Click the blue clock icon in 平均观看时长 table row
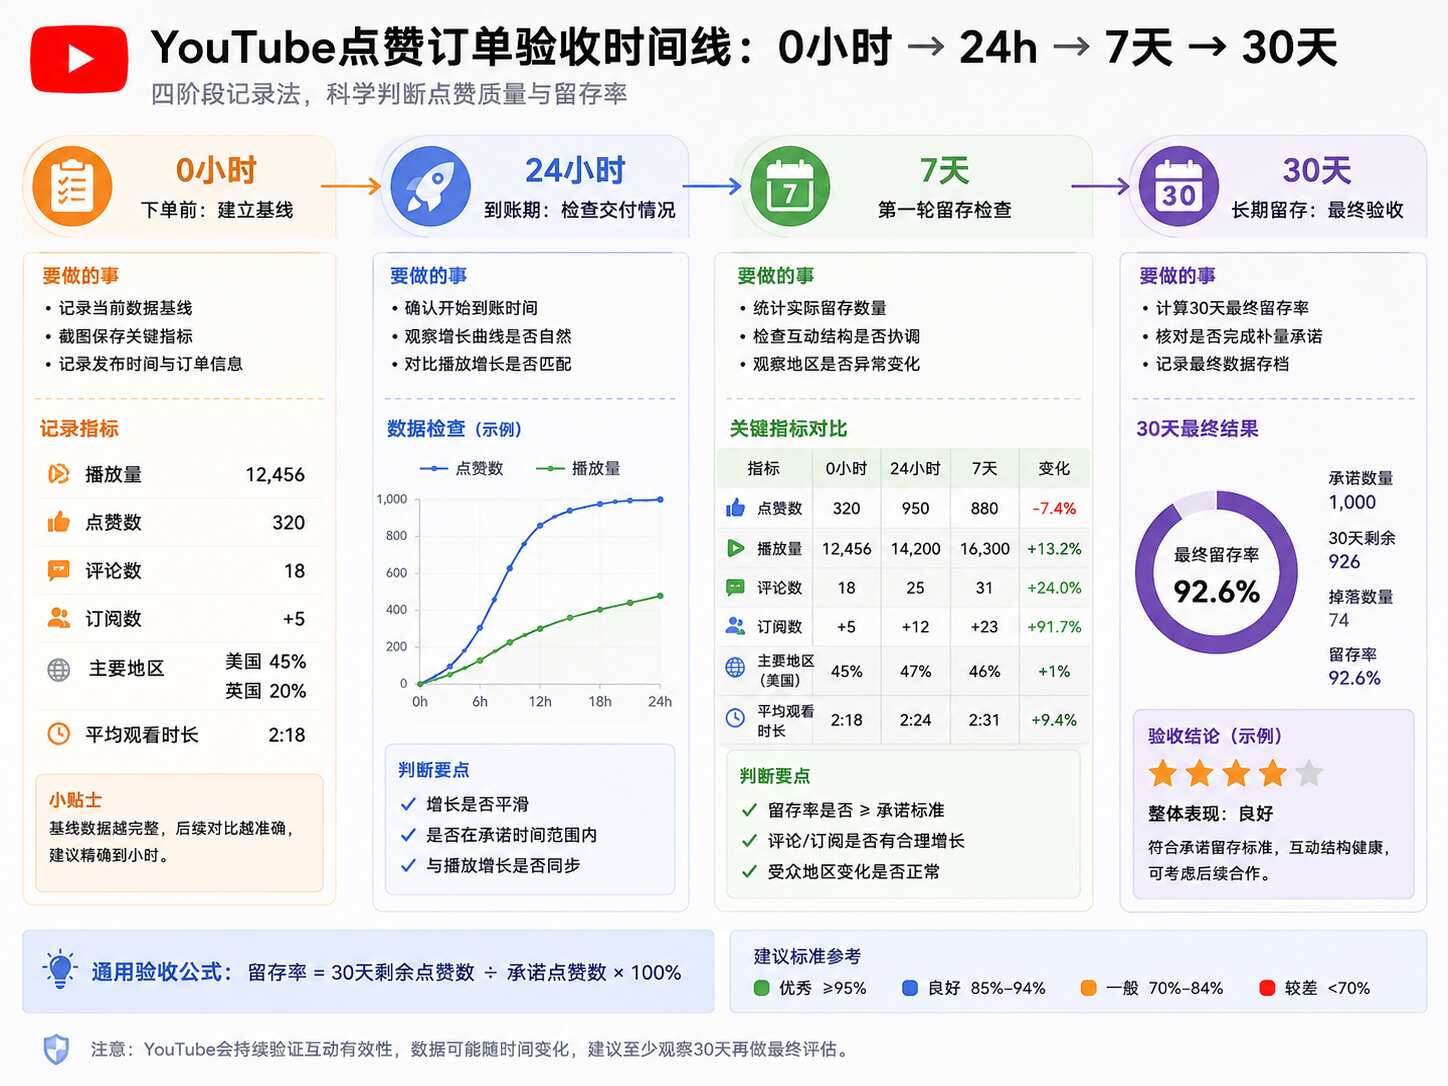The width and height of the screenshot is (1448, 1086). tap(735, 717)
